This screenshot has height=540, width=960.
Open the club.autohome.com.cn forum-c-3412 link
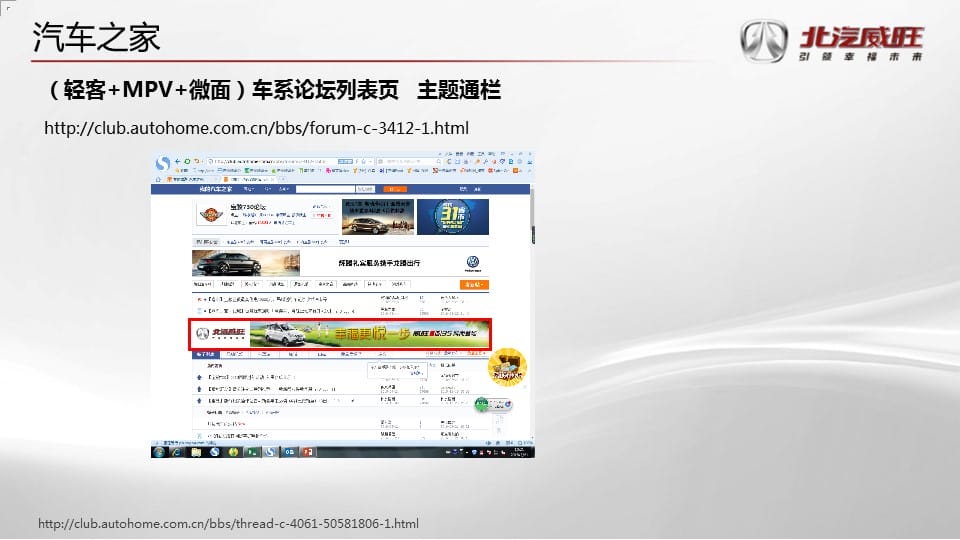[257, 128]
